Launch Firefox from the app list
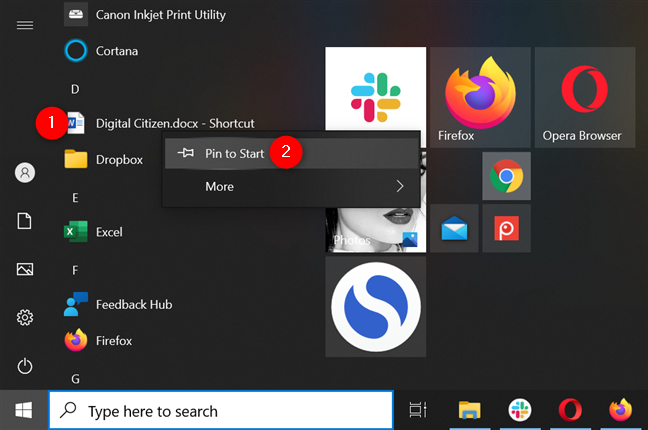The height and width of the screenshot is (430, 648). click(x=98, y=341)
